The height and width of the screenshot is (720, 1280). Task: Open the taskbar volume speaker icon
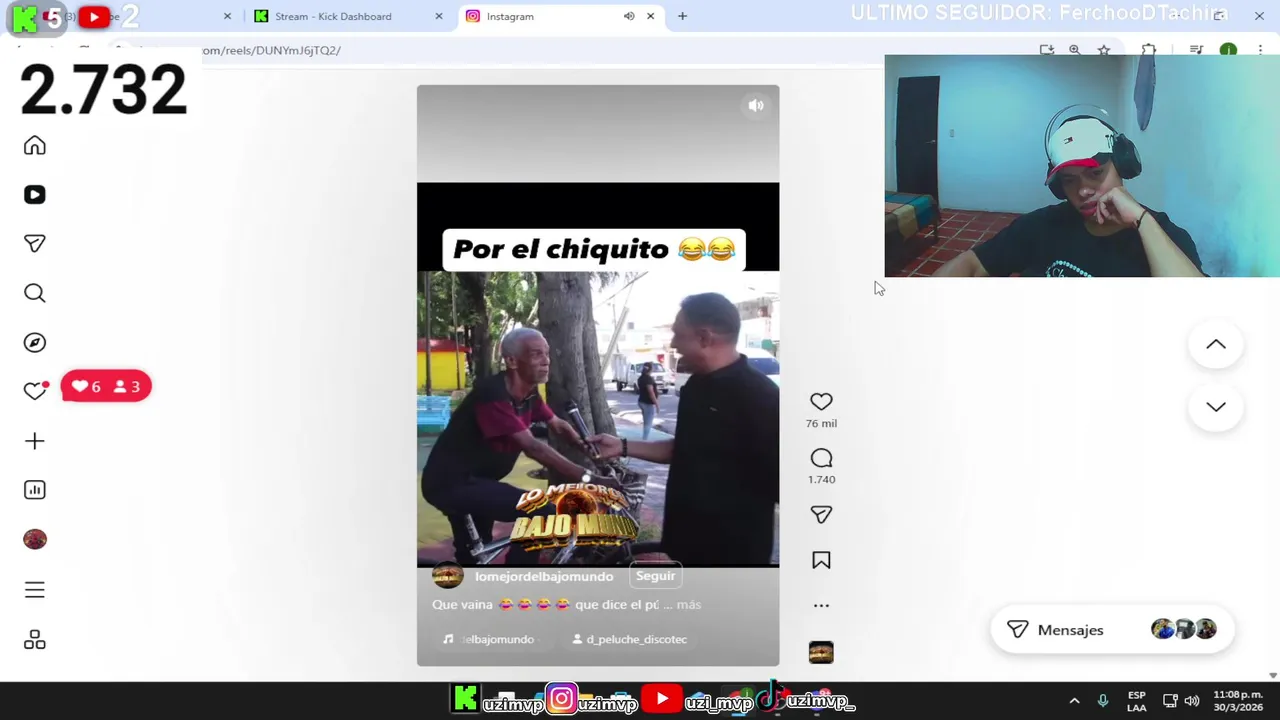click(1192, 701)
